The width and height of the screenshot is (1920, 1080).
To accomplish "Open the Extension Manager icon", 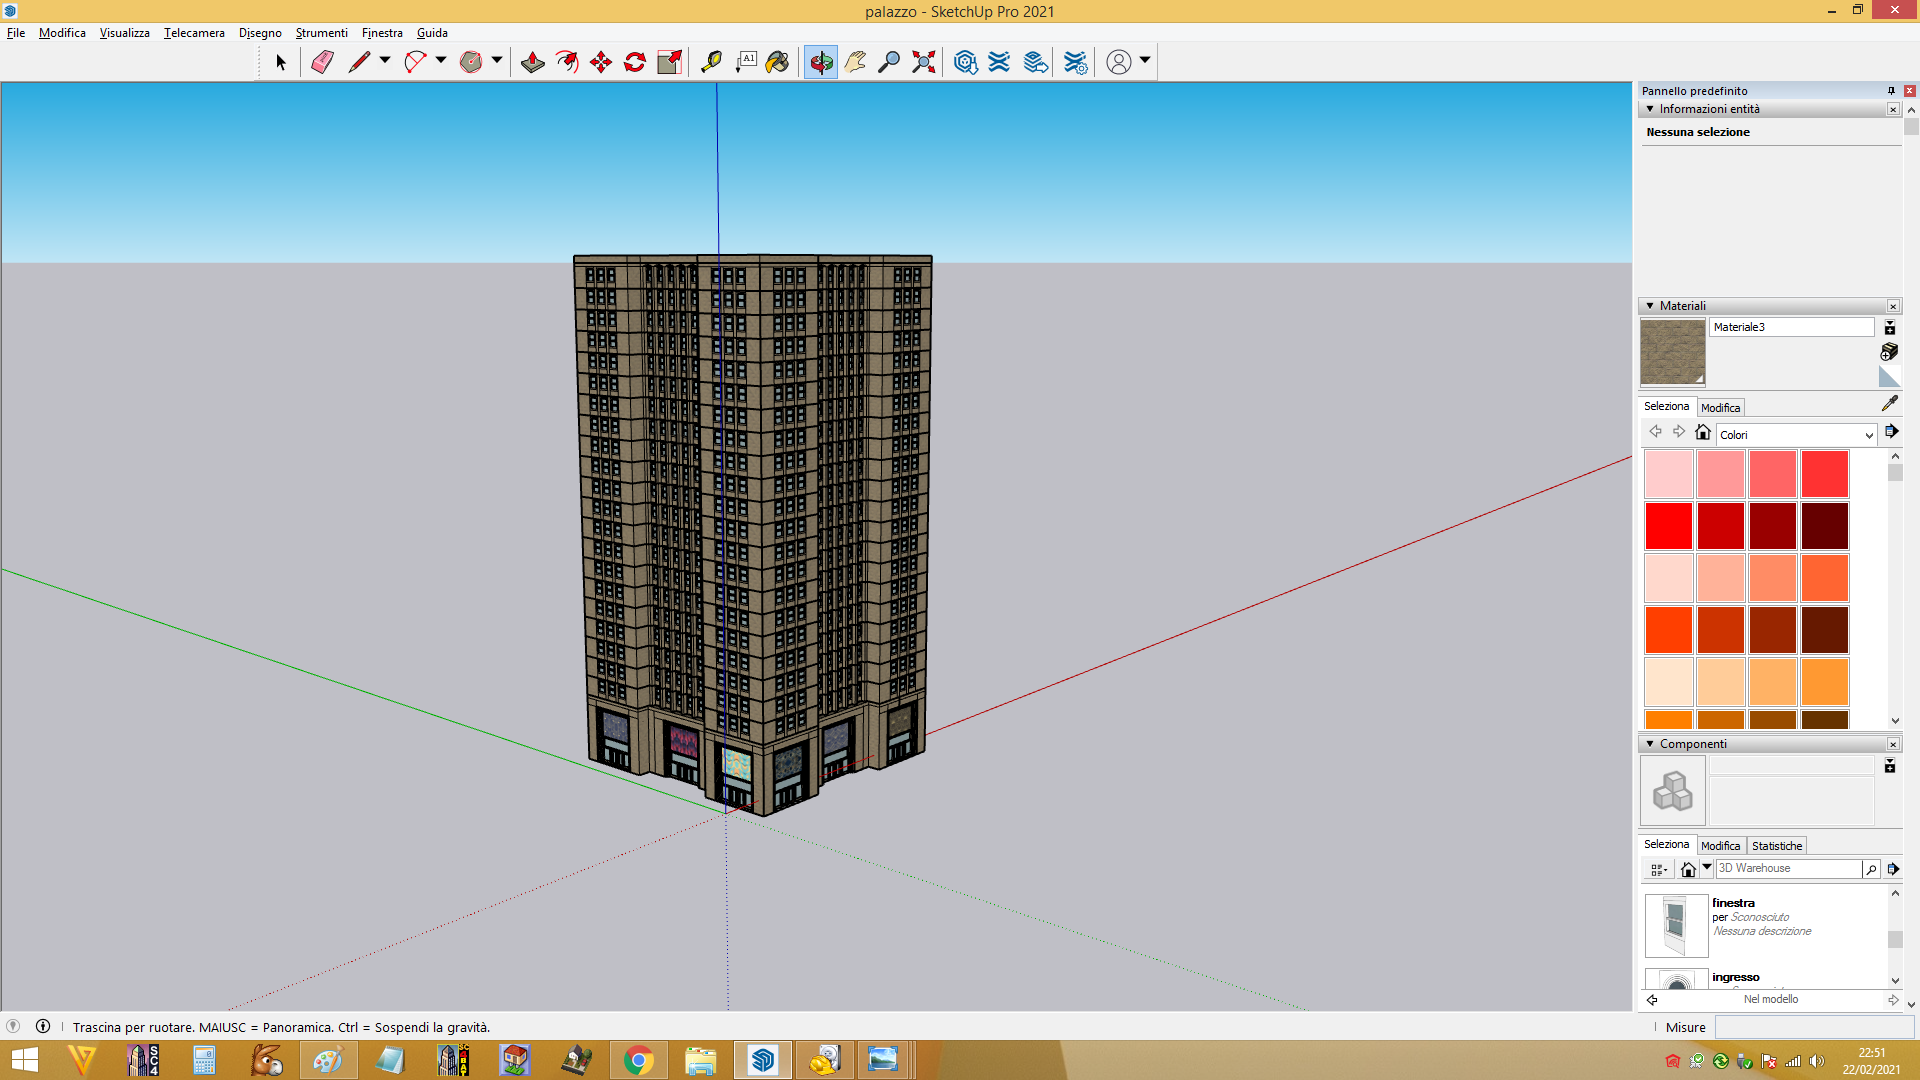I will click(1075, 62).
